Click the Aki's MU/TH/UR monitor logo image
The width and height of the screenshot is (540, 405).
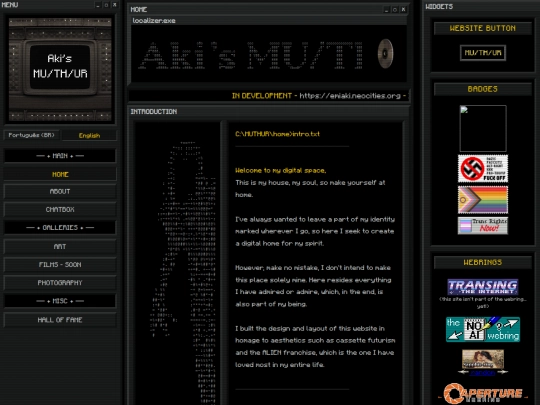(60, 69)
